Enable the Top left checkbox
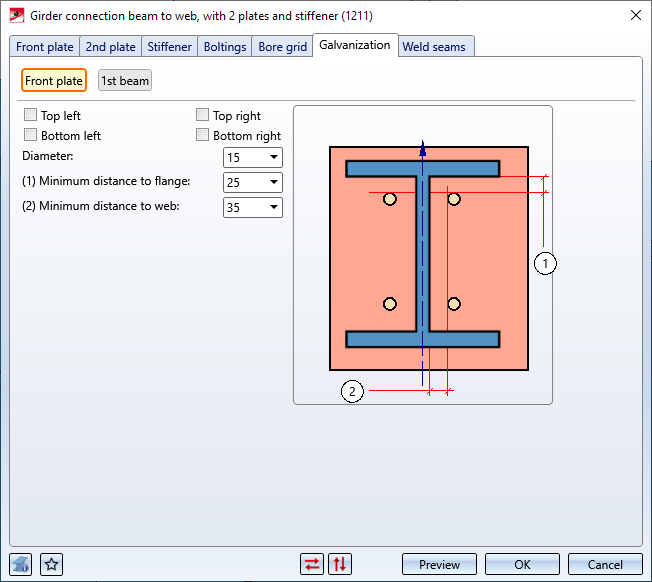This screenshot has width=652, height=582. [x=31, y=116]
